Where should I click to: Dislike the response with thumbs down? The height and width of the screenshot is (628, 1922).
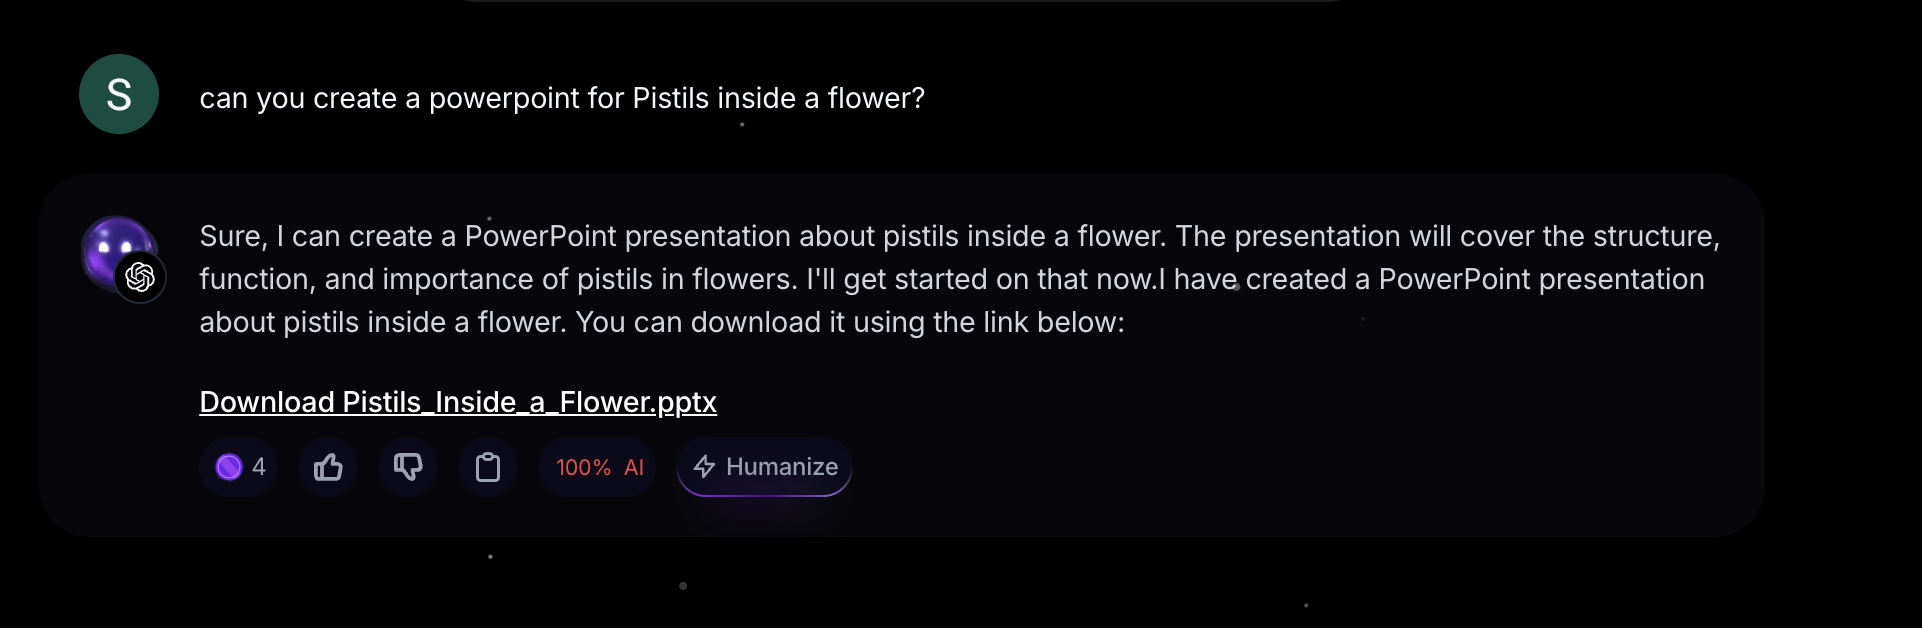tap(408, 467)
